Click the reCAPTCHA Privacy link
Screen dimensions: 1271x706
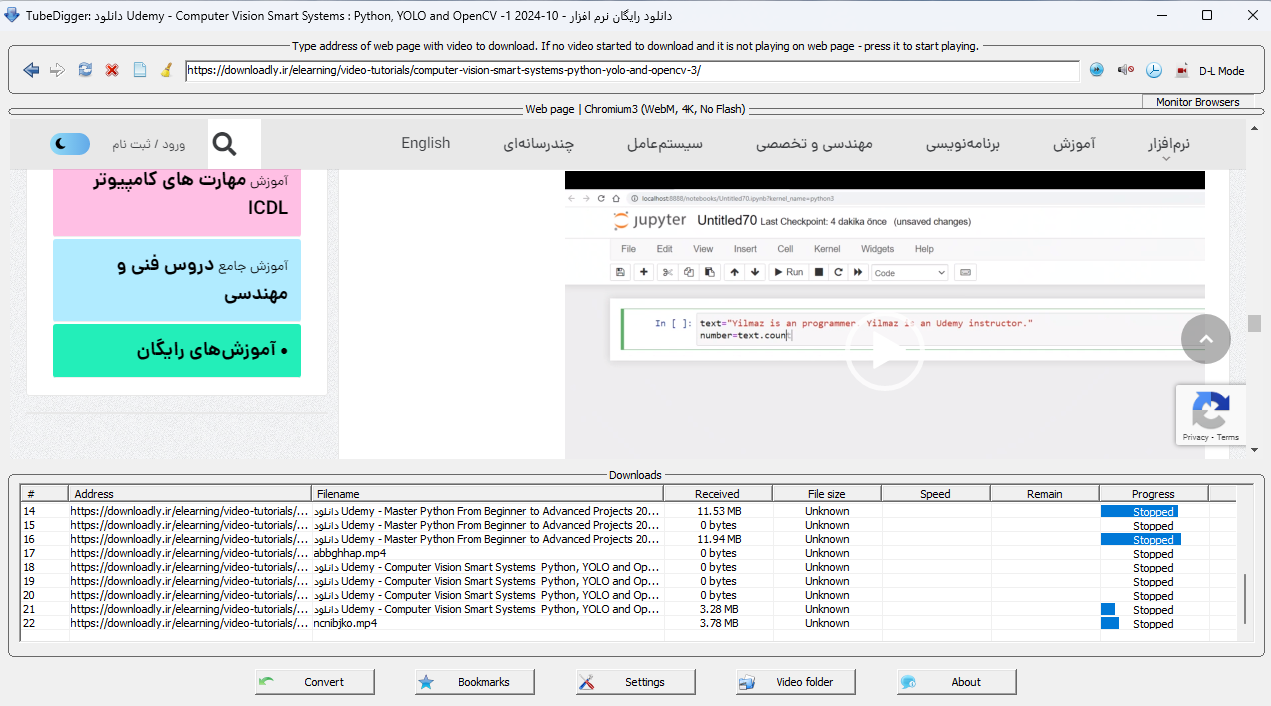1195,437
